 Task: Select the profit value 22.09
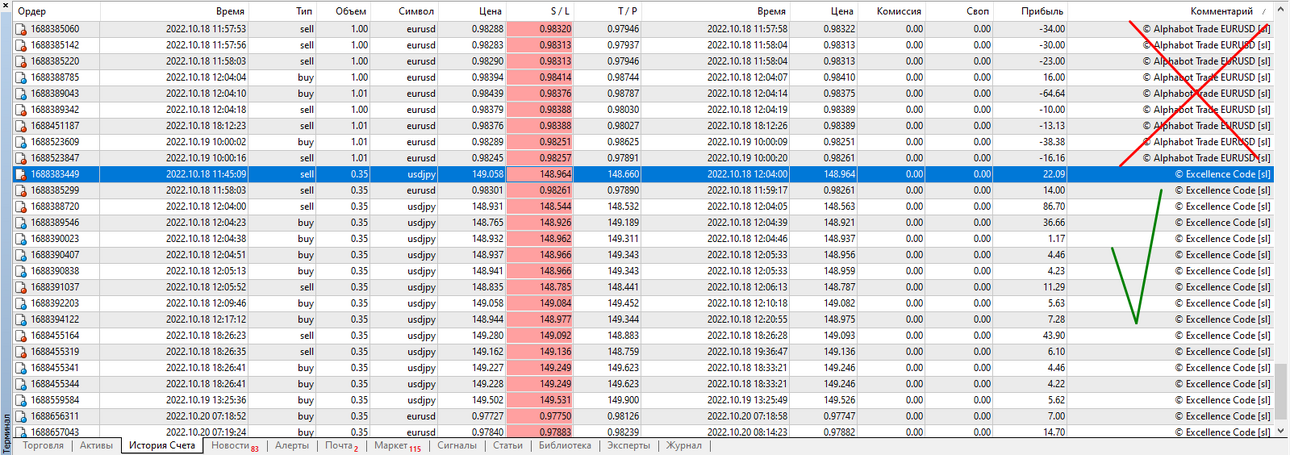click(1052, 174)
